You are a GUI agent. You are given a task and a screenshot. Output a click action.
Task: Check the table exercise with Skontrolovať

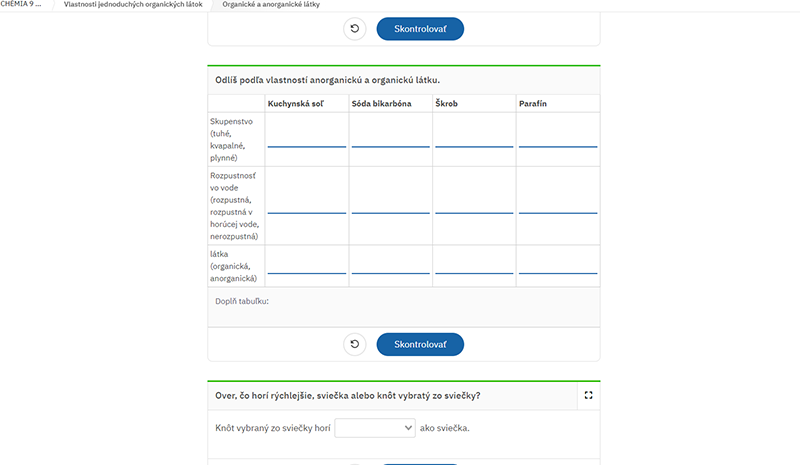pyautogui.click(x=420, y=344)
